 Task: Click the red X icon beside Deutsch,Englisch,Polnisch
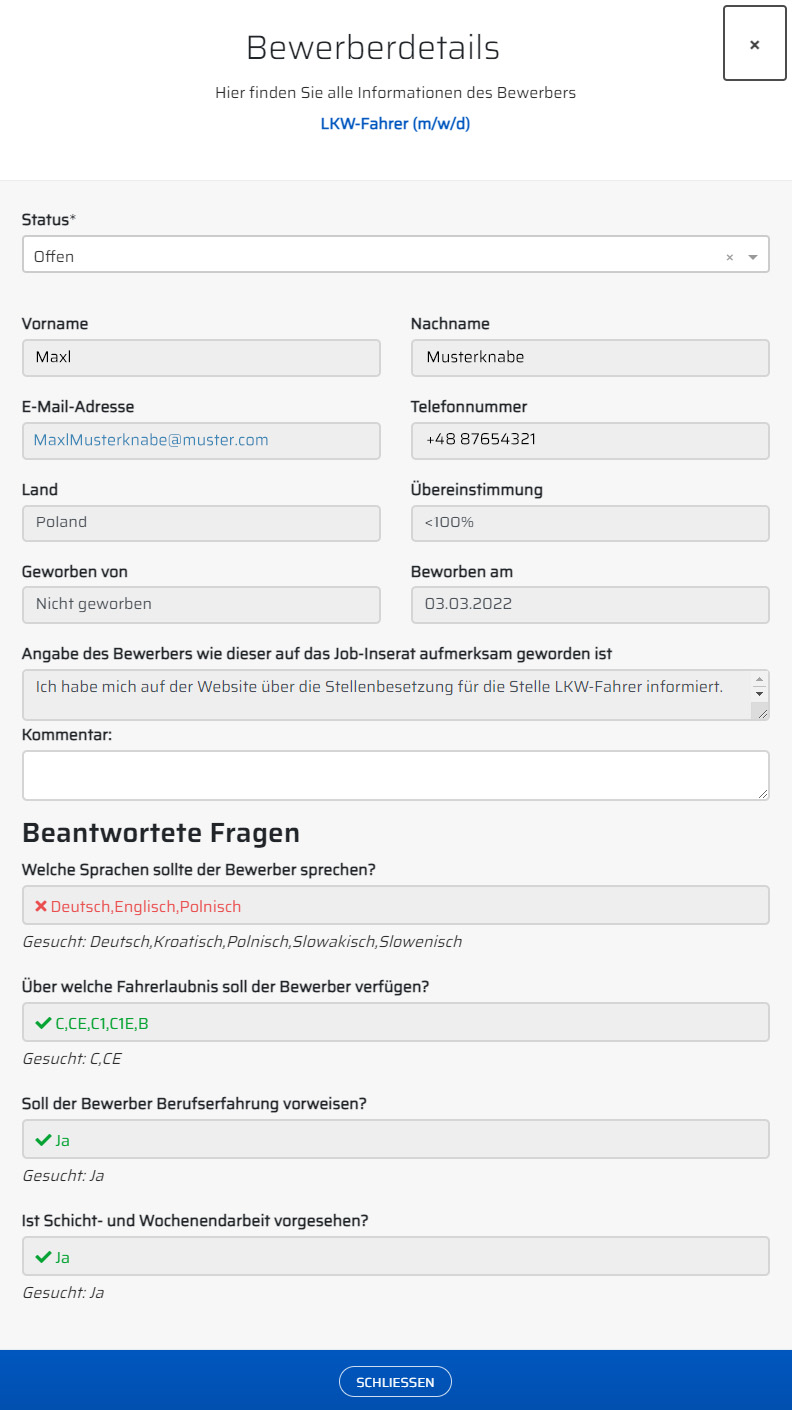click(x=41, y=906)
